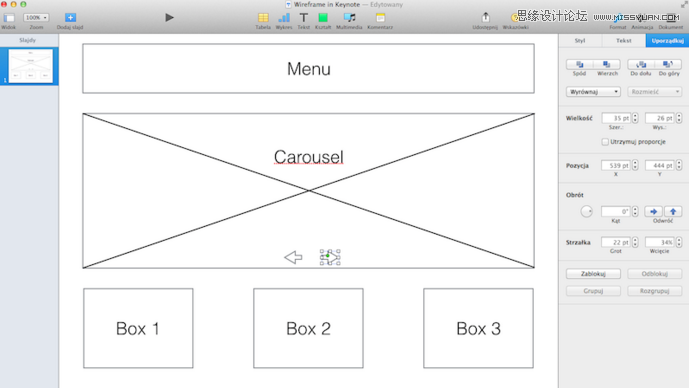Adjust the width Szer. stepper
This screenshot has width=690, height=388.
click(635, 118)
